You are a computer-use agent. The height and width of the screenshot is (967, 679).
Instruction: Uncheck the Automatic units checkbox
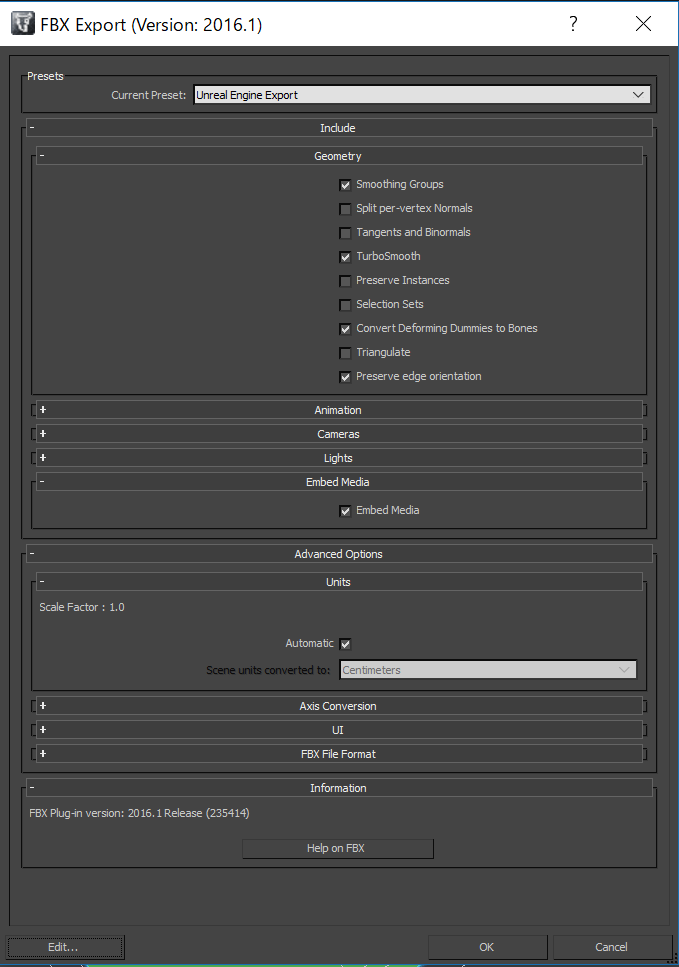click(345, 644)
